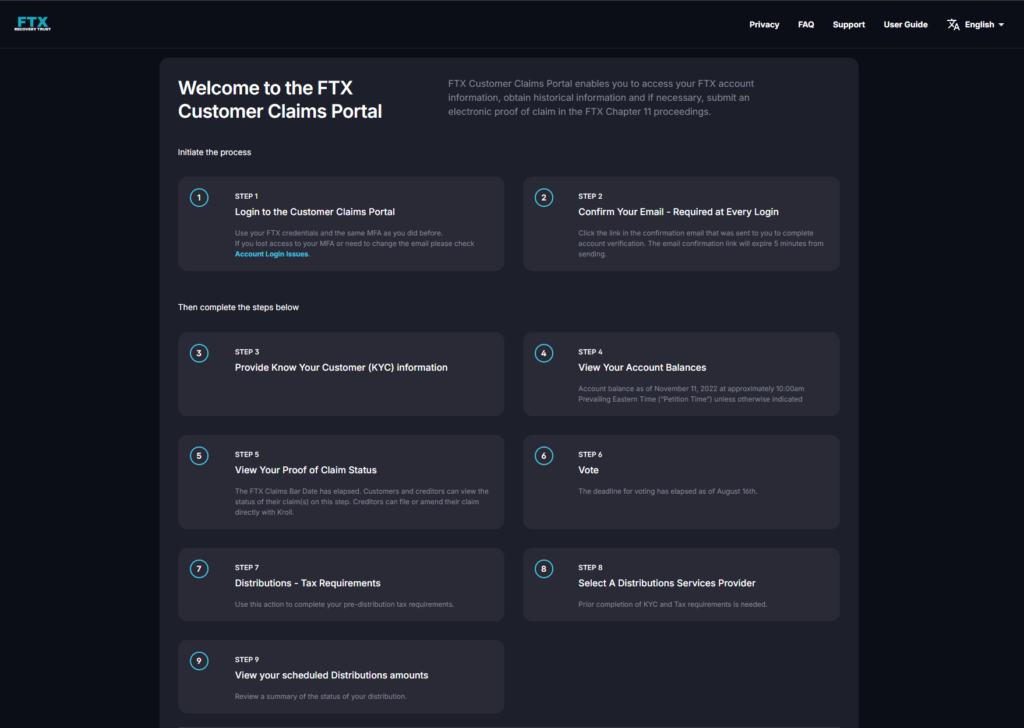Click the 'STEP 8' label
This screenshot has width=1024, height=728.
coord(590,568)
